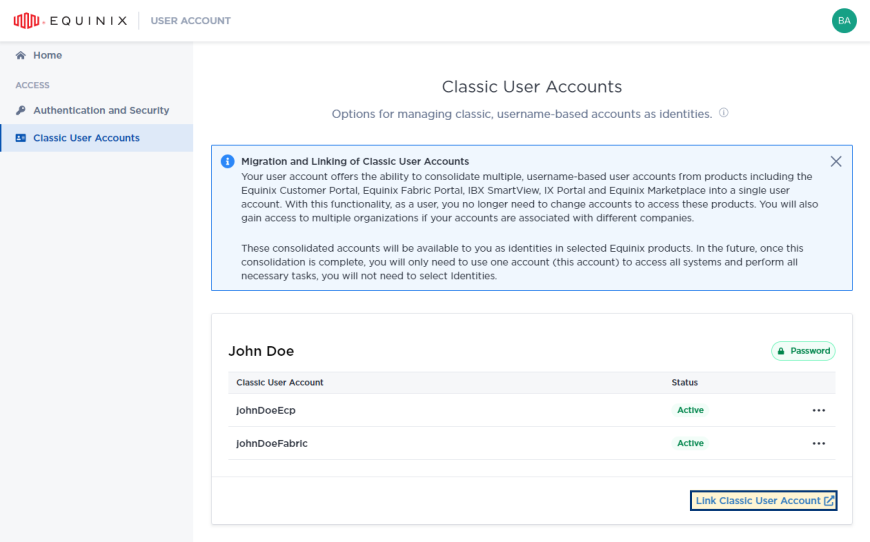The height and width of the screenshot is (542, 870).
Task: Click the Home house icon
Action: (x=21, y=55)
